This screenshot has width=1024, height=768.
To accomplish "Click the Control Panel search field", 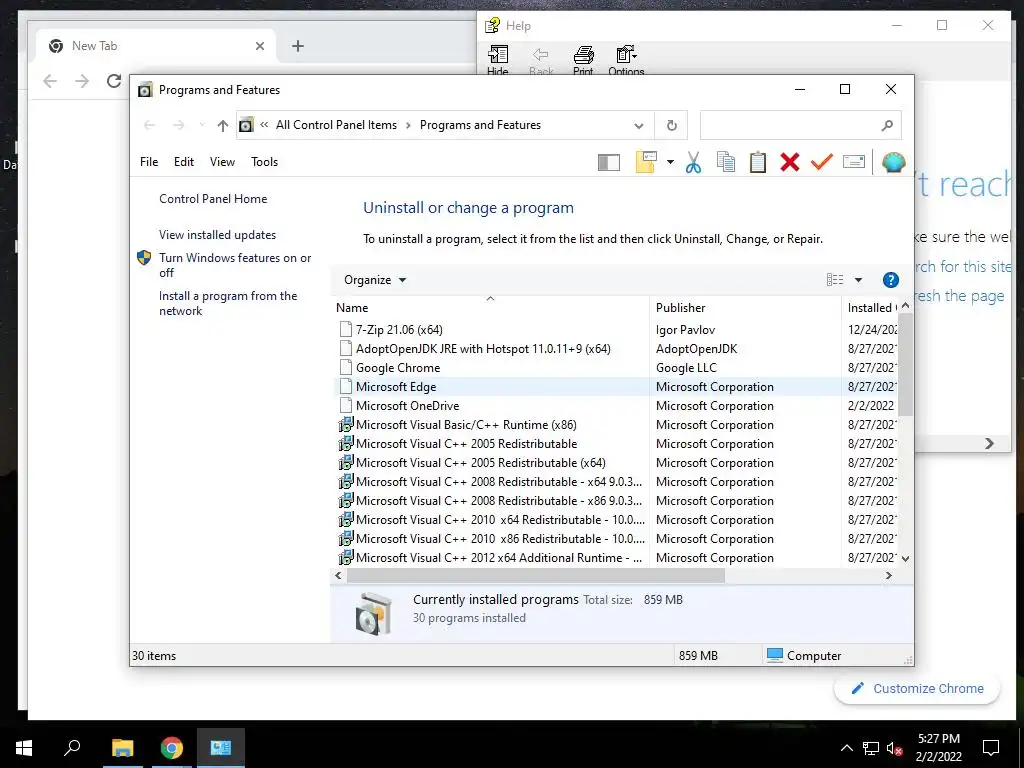I will pos(801,125).
